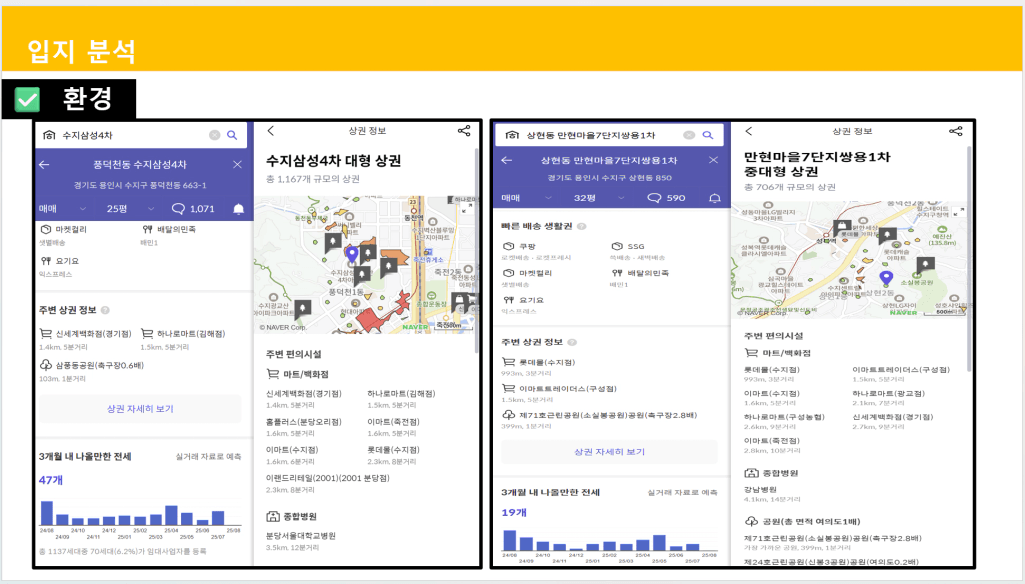Screen dimensions: 1025x584
Task: Open the 25평 size dropdown
Action: [x=130, y=209]
